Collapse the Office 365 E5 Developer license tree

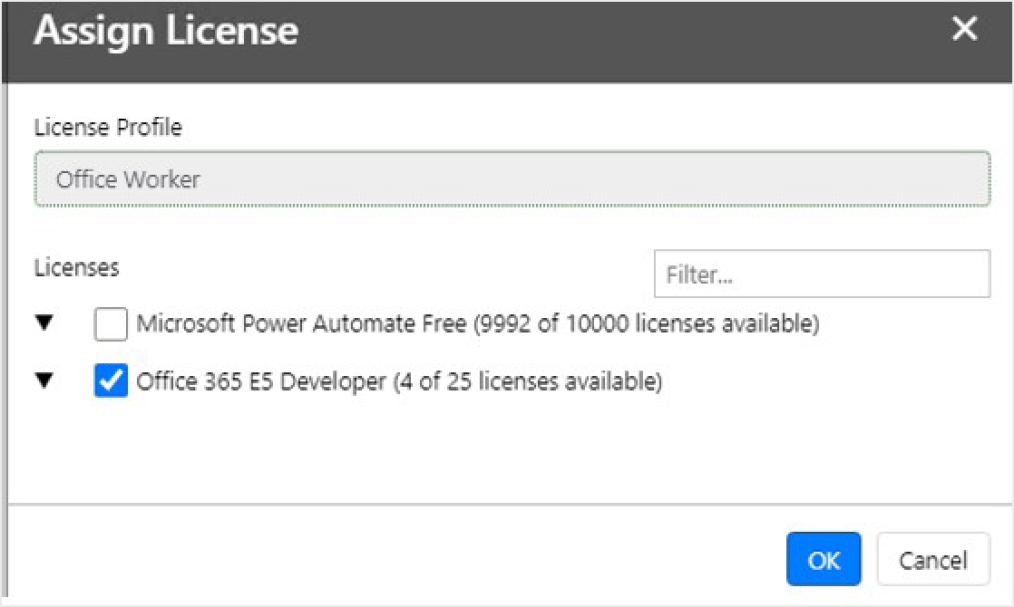click(x=44, y=381)
